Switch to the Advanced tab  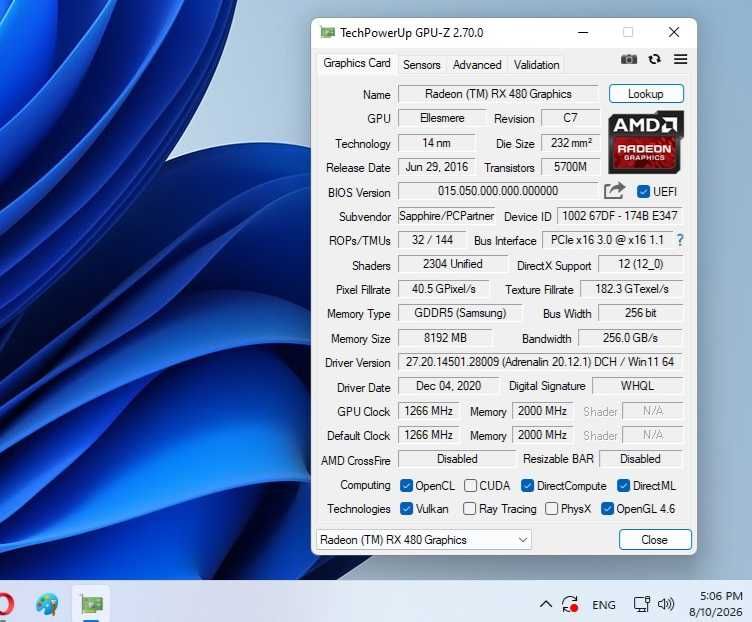click(x=477, y=65)
